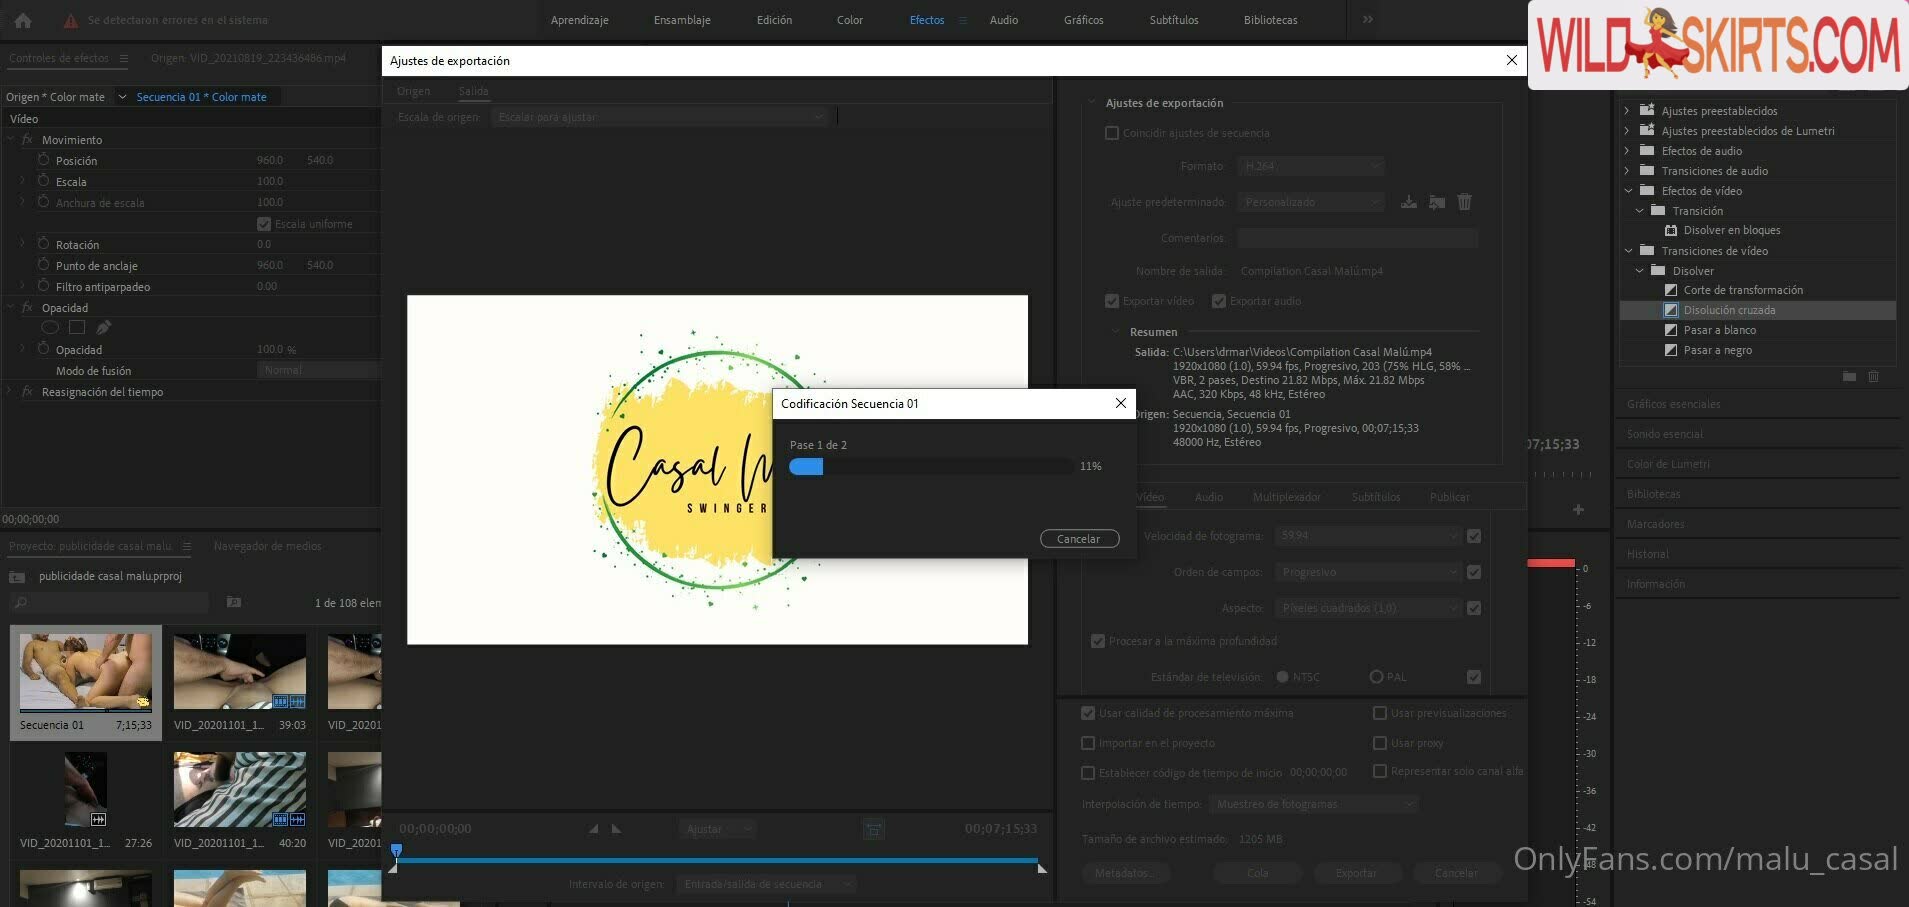Click the Home icon in top bar

tap(23, 20)
